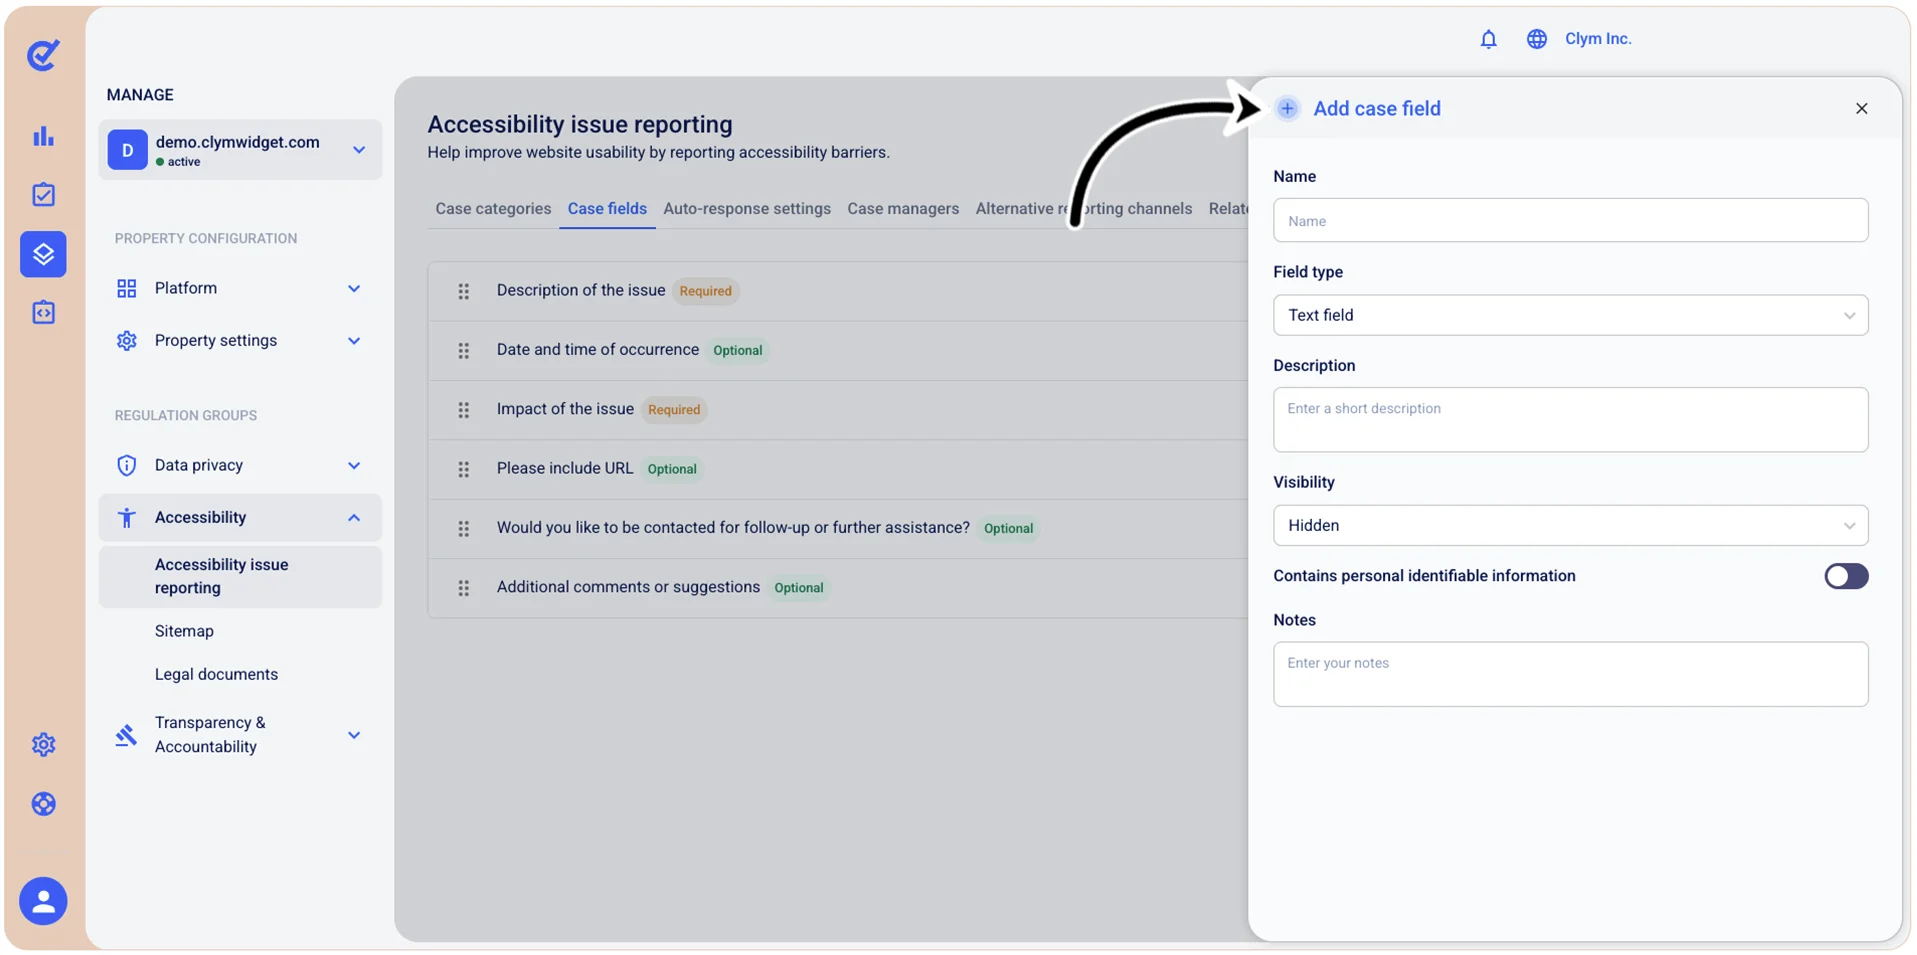The width and height of the screenshot is (1917, 955).
Task: Click into the Notes text area
Action: [x=1570, y=675]
